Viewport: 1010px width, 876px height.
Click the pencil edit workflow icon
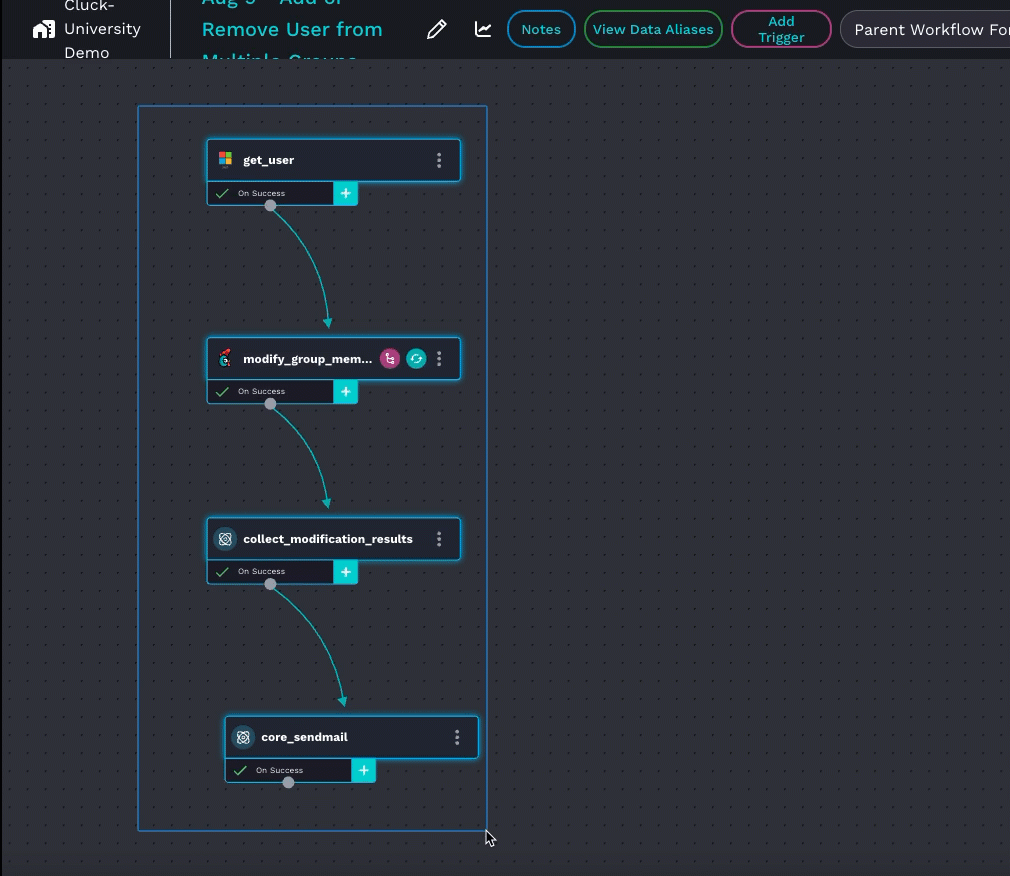(436, 30)
